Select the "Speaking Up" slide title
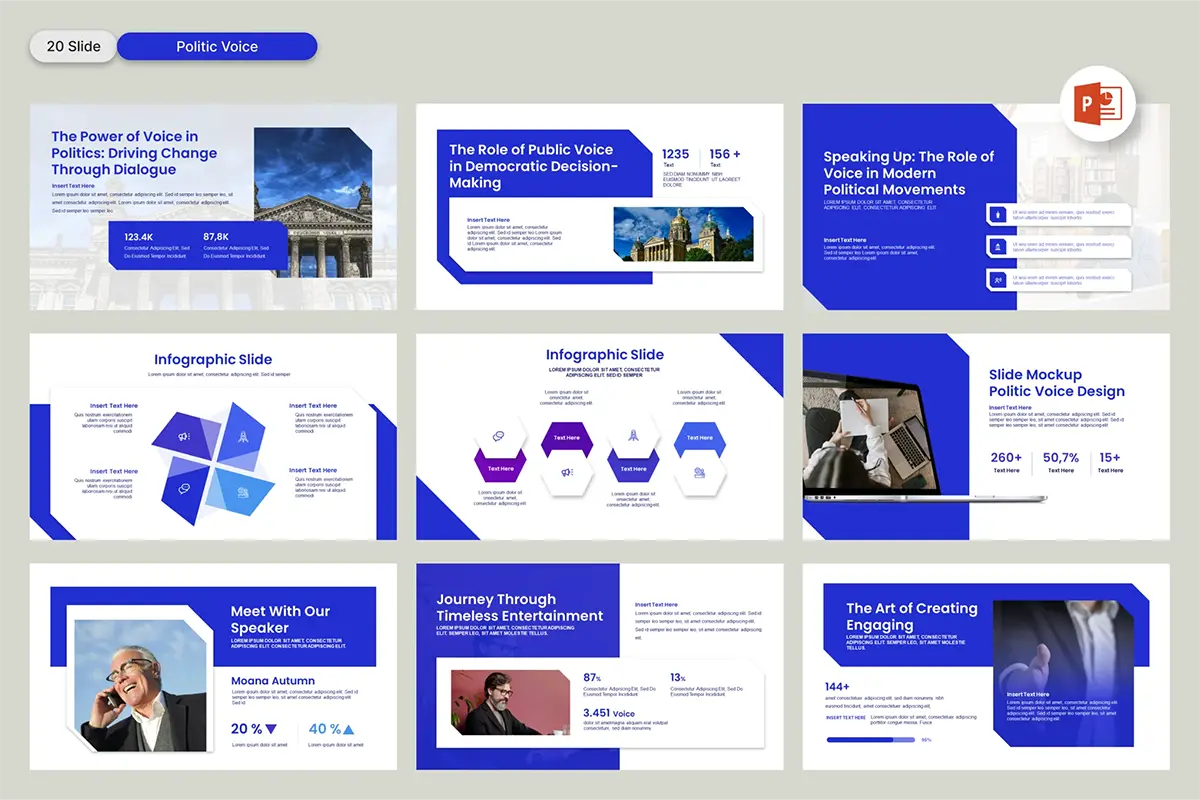1200x800 pixels. pyautogui.click(x=909, y=173)
